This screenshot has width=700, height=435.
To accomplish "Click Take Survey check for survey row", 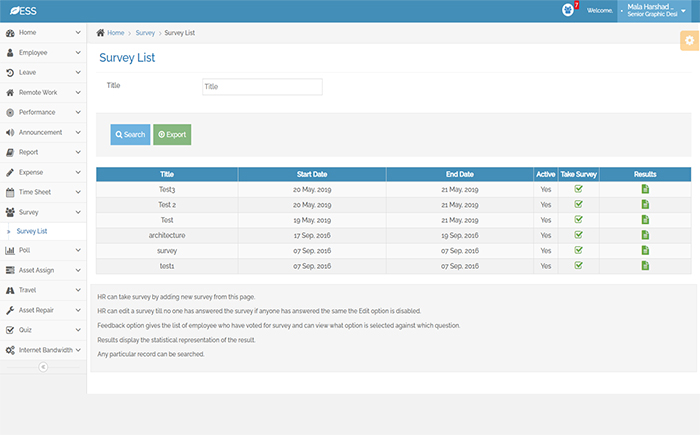I will (x=579, y=250).
